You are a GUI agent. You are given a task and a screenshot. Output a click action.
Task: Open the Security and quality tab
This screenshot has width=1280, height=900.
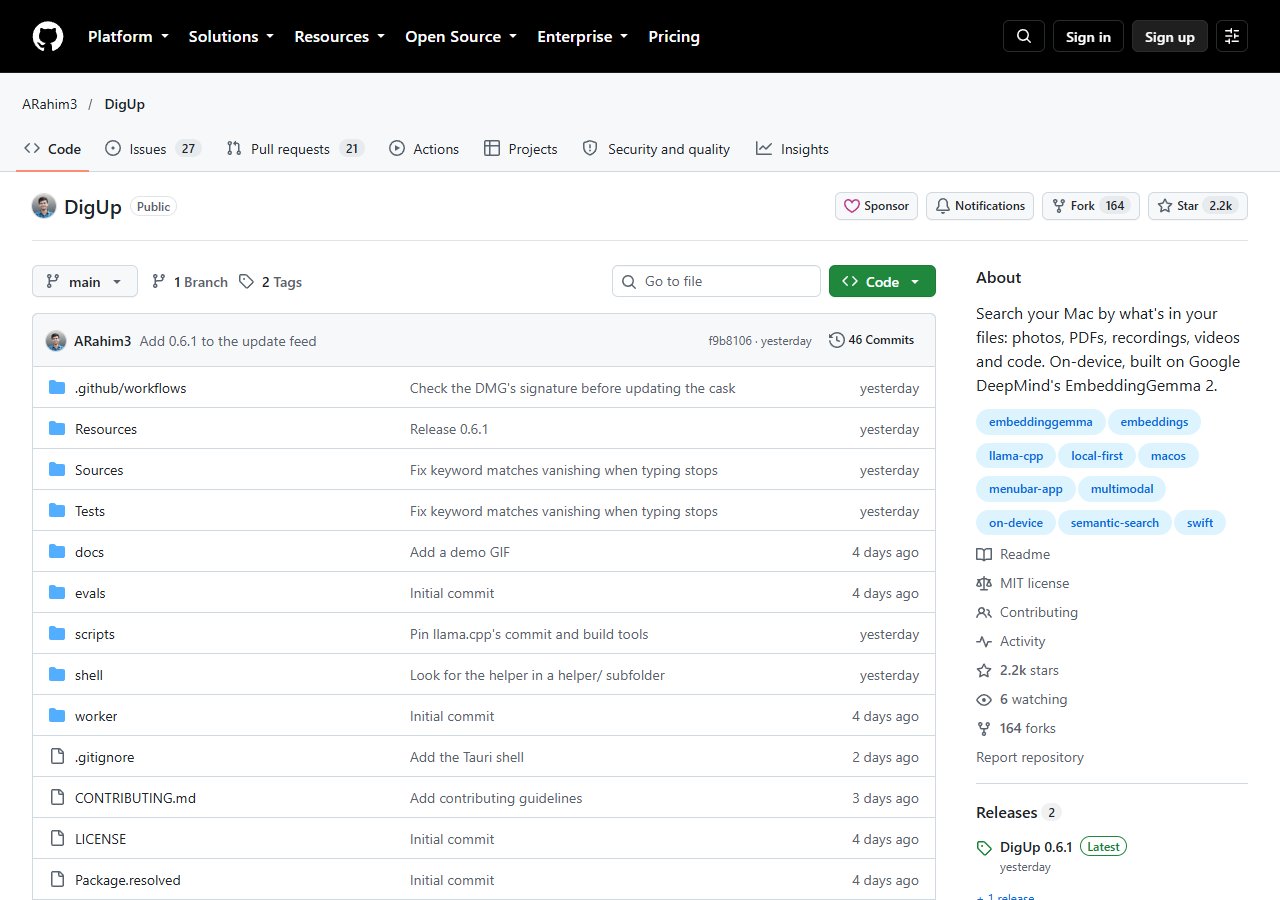pyautogui.click(x=656, y=149)
